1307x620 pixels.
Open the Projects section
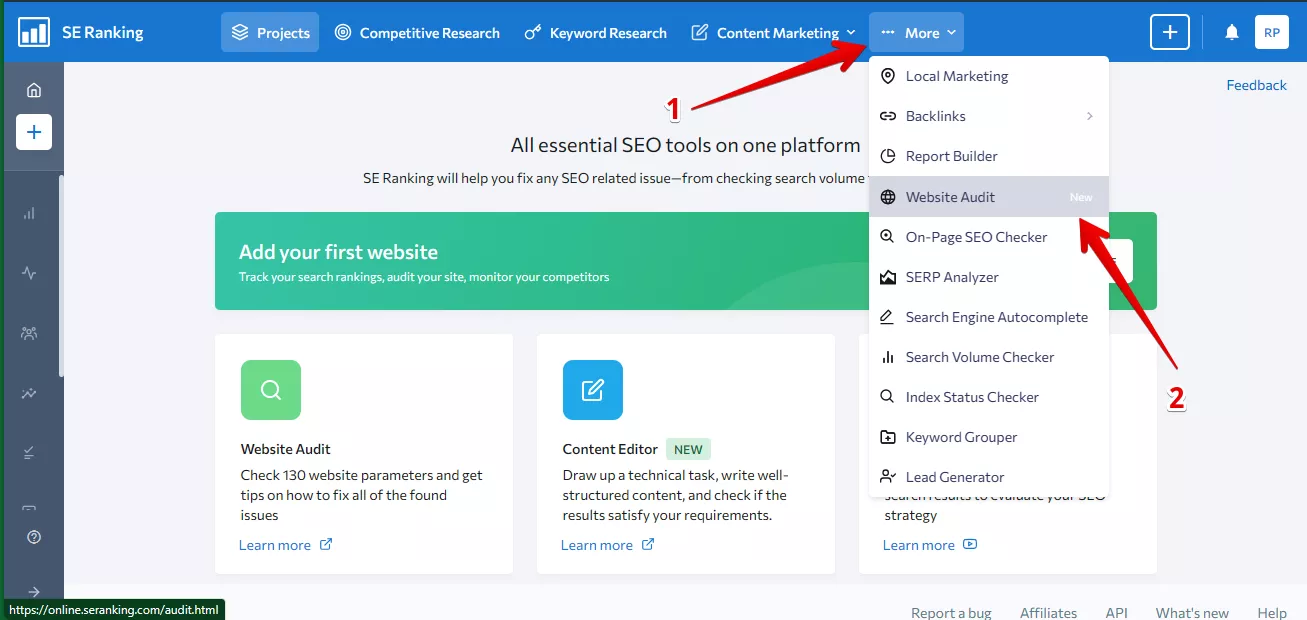coord(270,32)
